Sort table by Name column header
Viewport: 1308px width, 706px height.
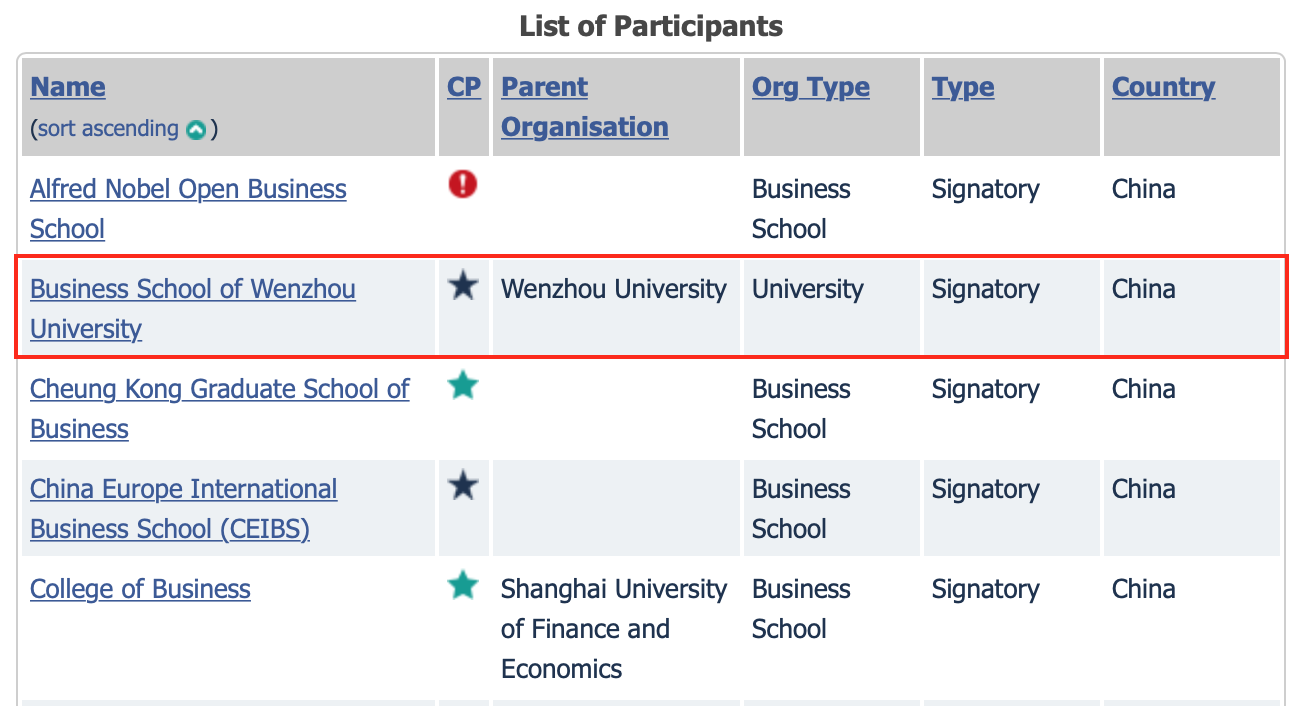point(68,87)
